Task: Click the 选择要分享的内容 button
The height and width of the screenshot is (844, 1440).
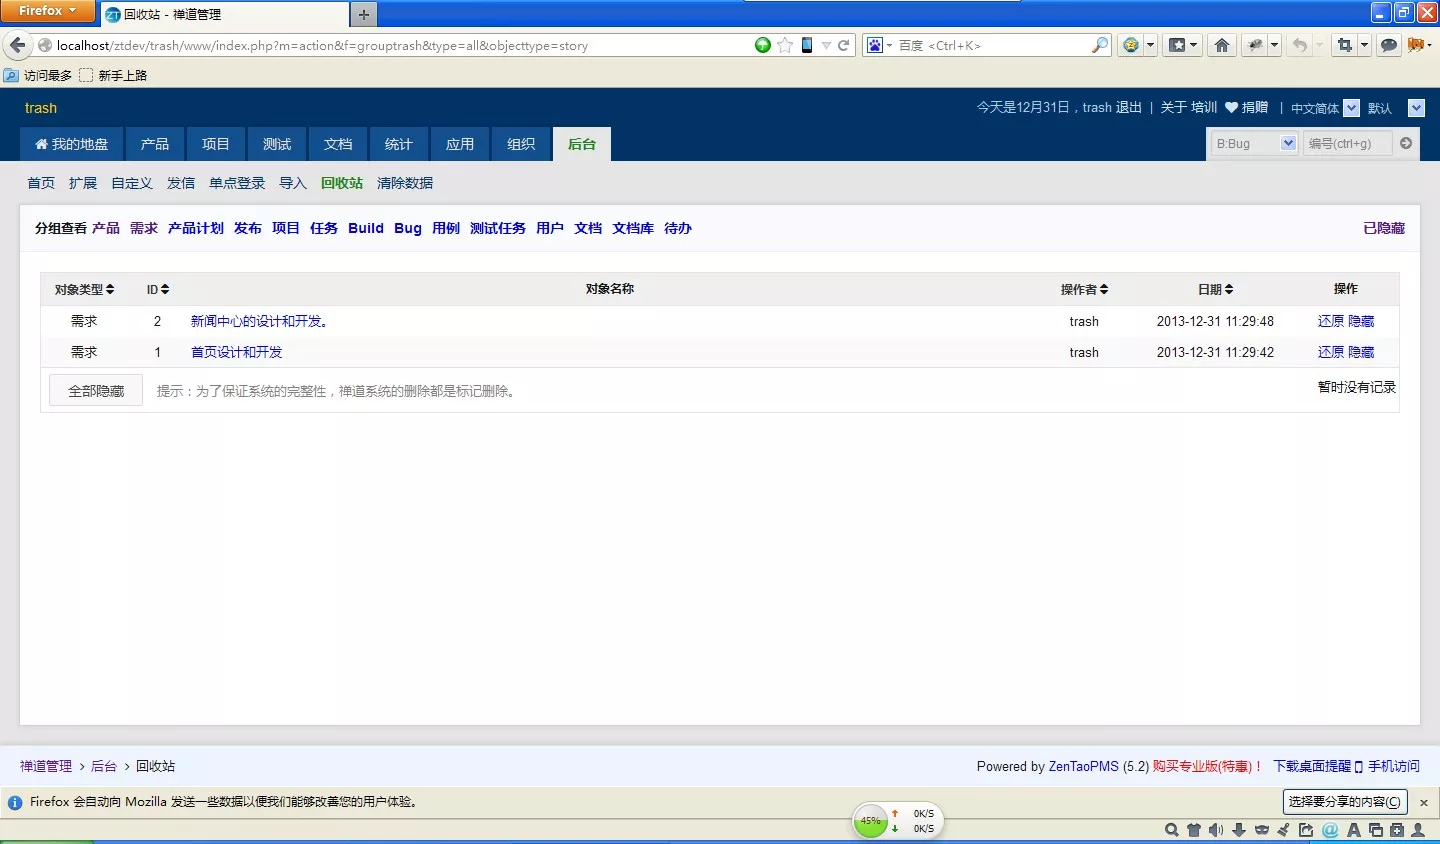Action: point(1345,802)
